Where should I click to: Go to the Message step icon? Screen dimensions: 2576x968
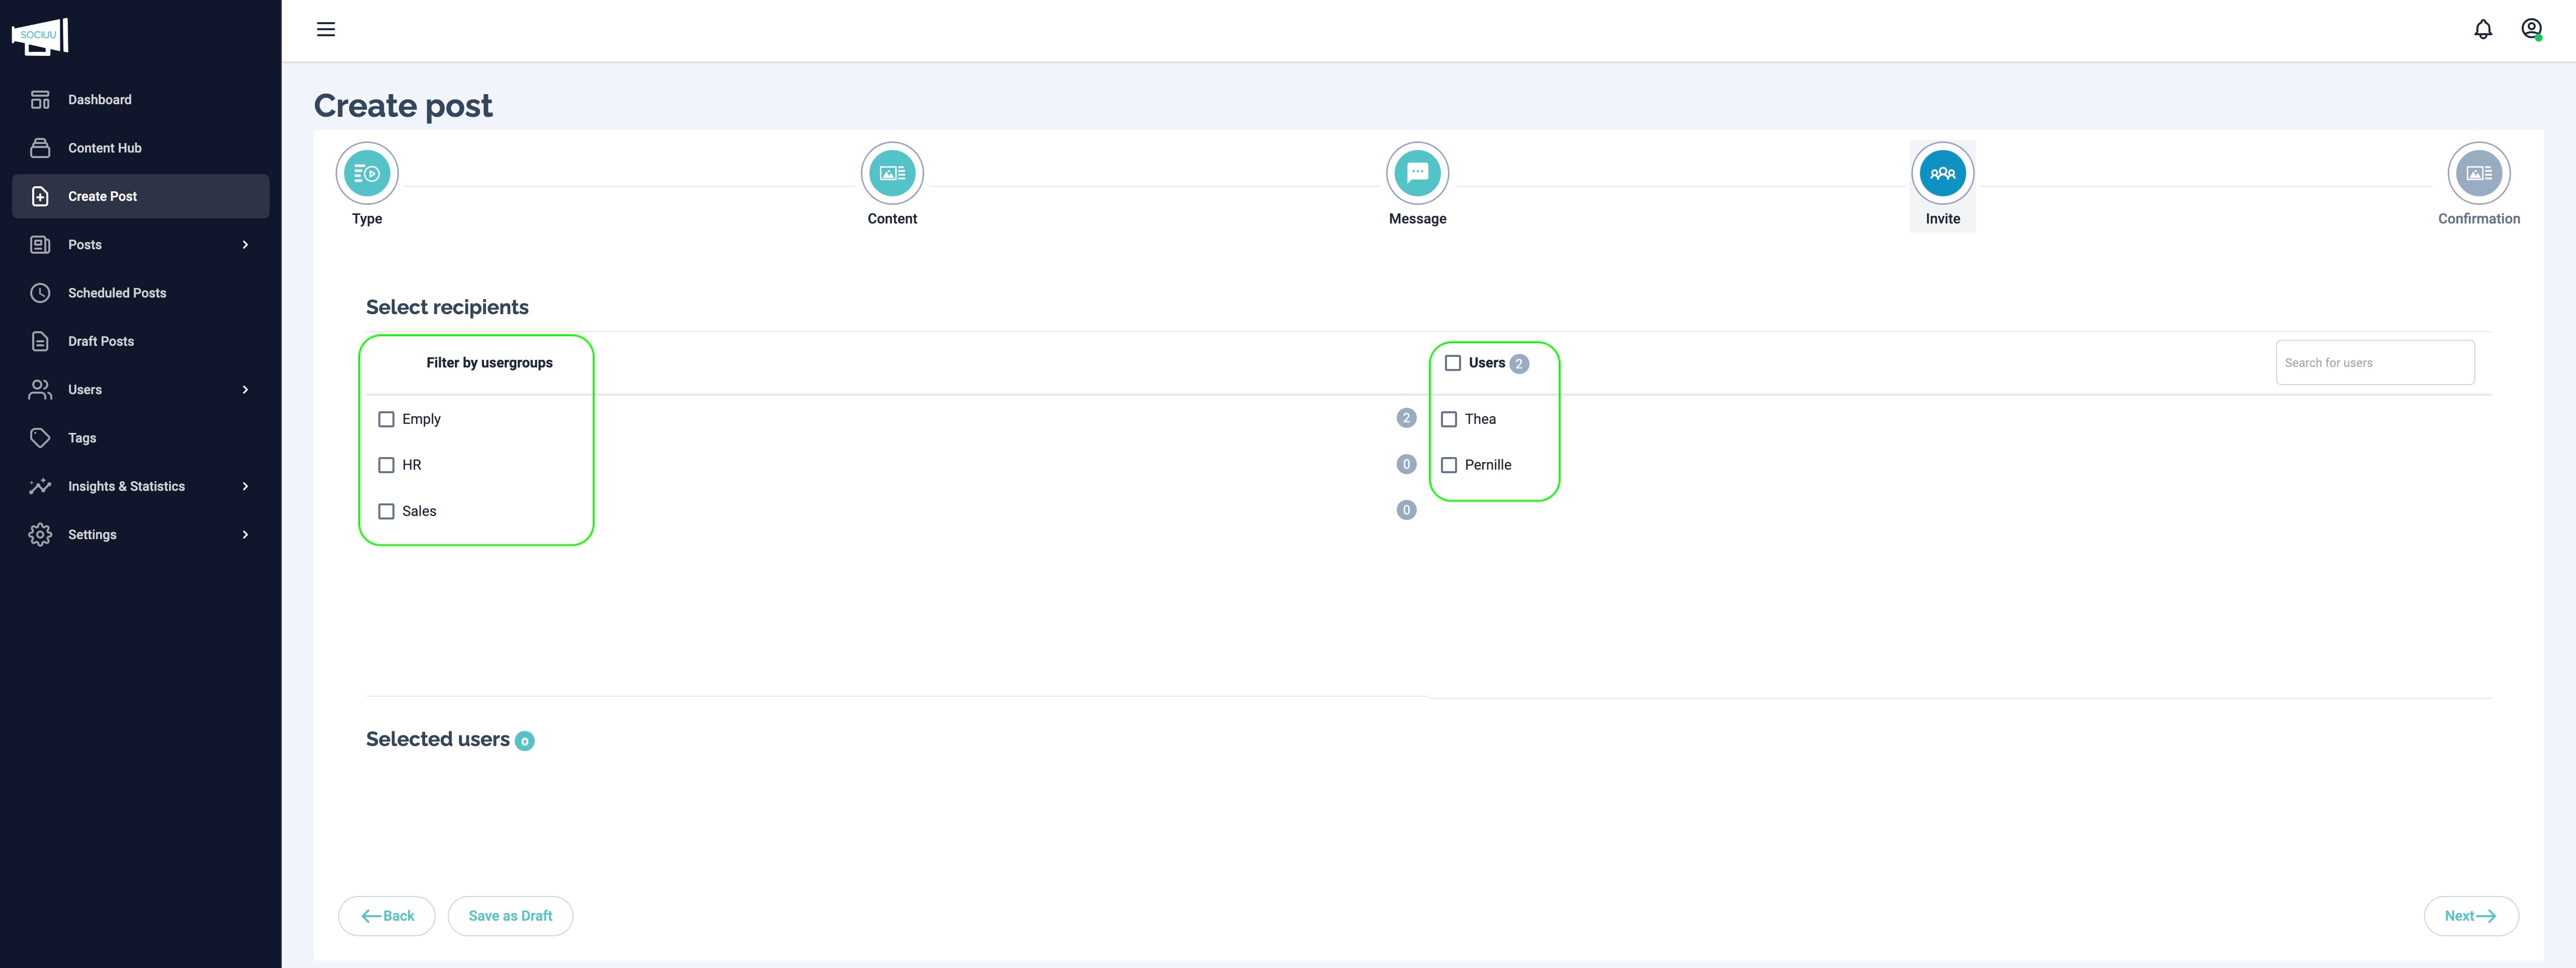pyautogui.click(x=1416, y=174)
